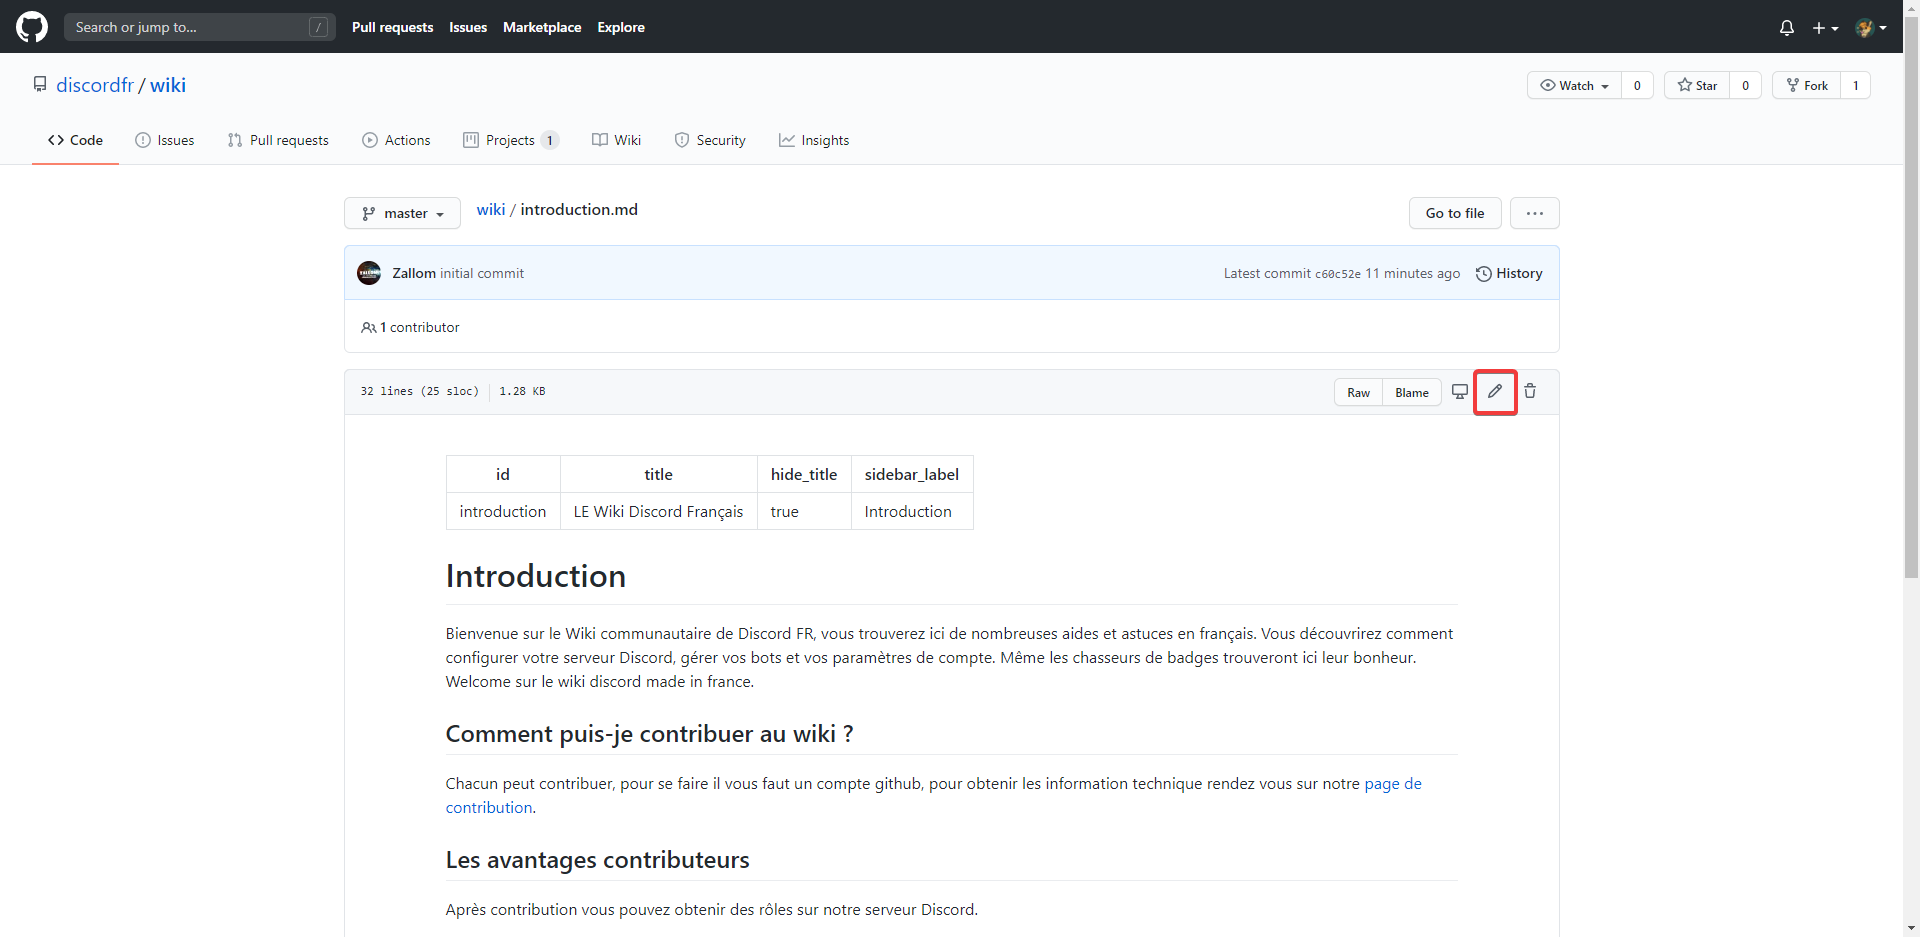This screenshot has width=1920, height=937.
Task: Switch to the repository Issues tab
Action: click(x=165, y=140)
